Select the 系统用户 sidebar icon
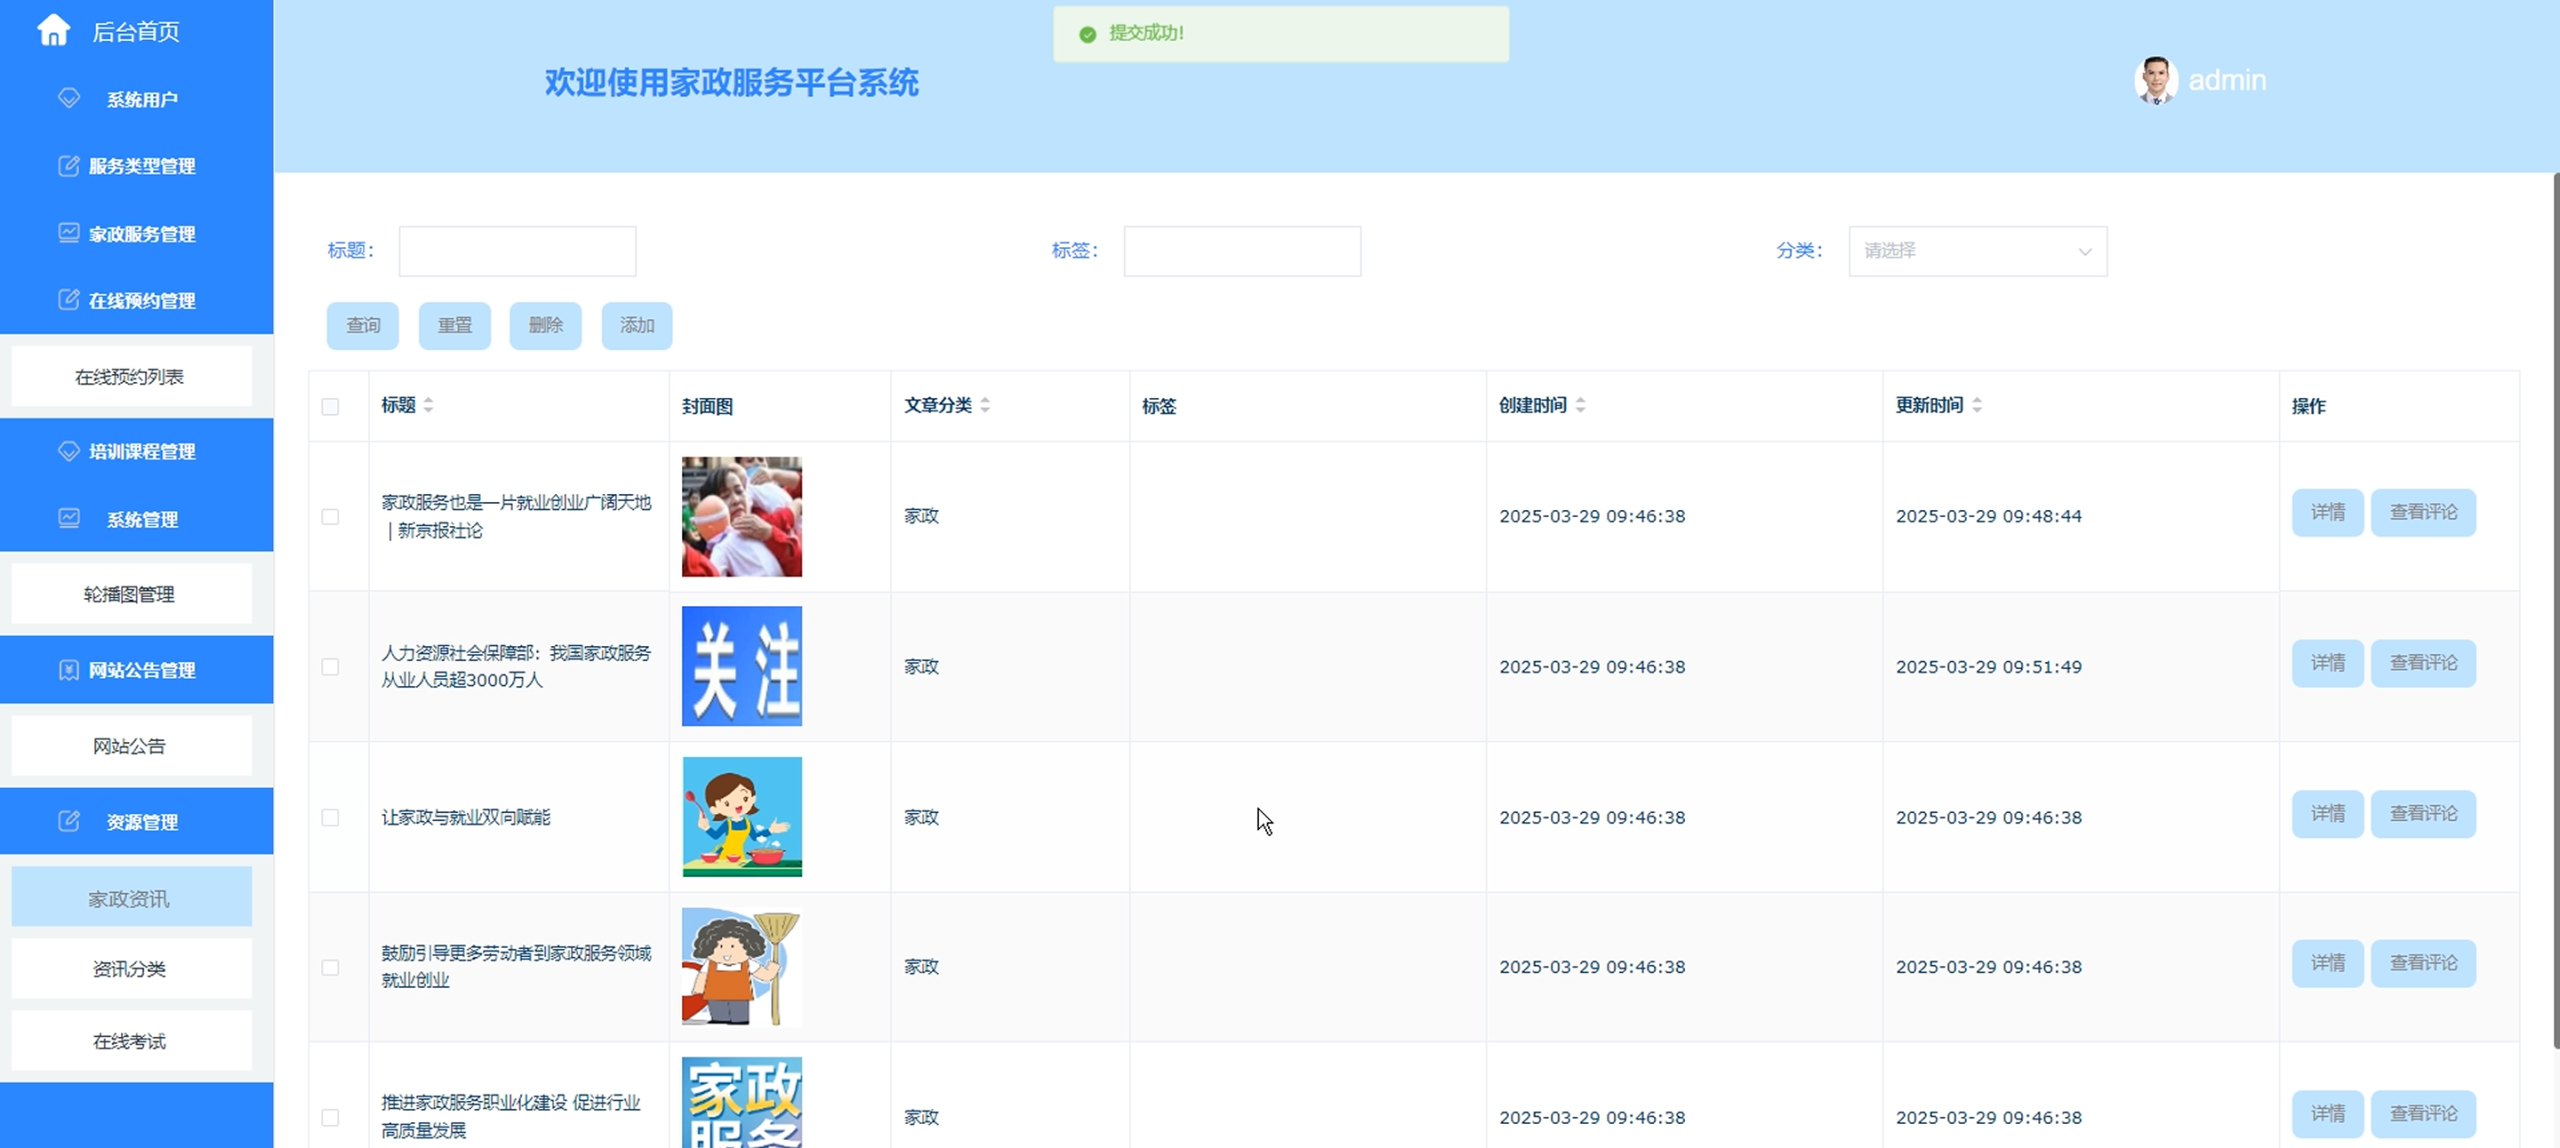This screenshot has width=2560, height=1148. [x=67, y=98]
